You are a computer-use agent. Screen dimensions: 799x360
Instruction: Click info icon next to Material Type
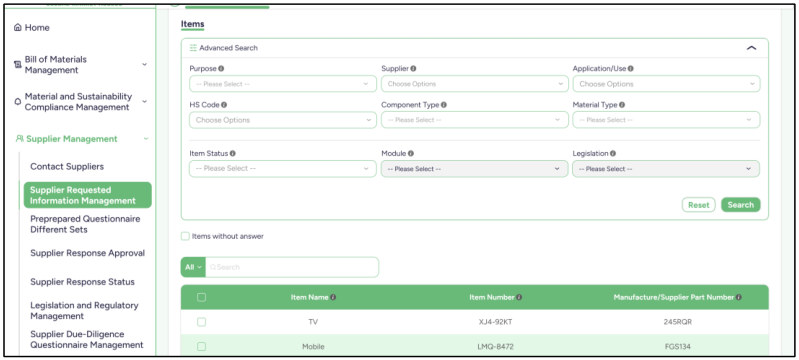point(622,105)
